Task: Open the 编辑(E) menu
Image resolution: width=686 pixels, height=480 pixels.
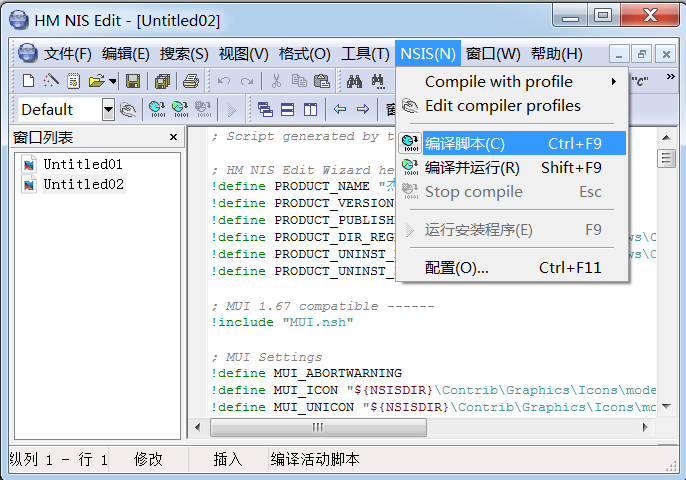Action: 126,54
